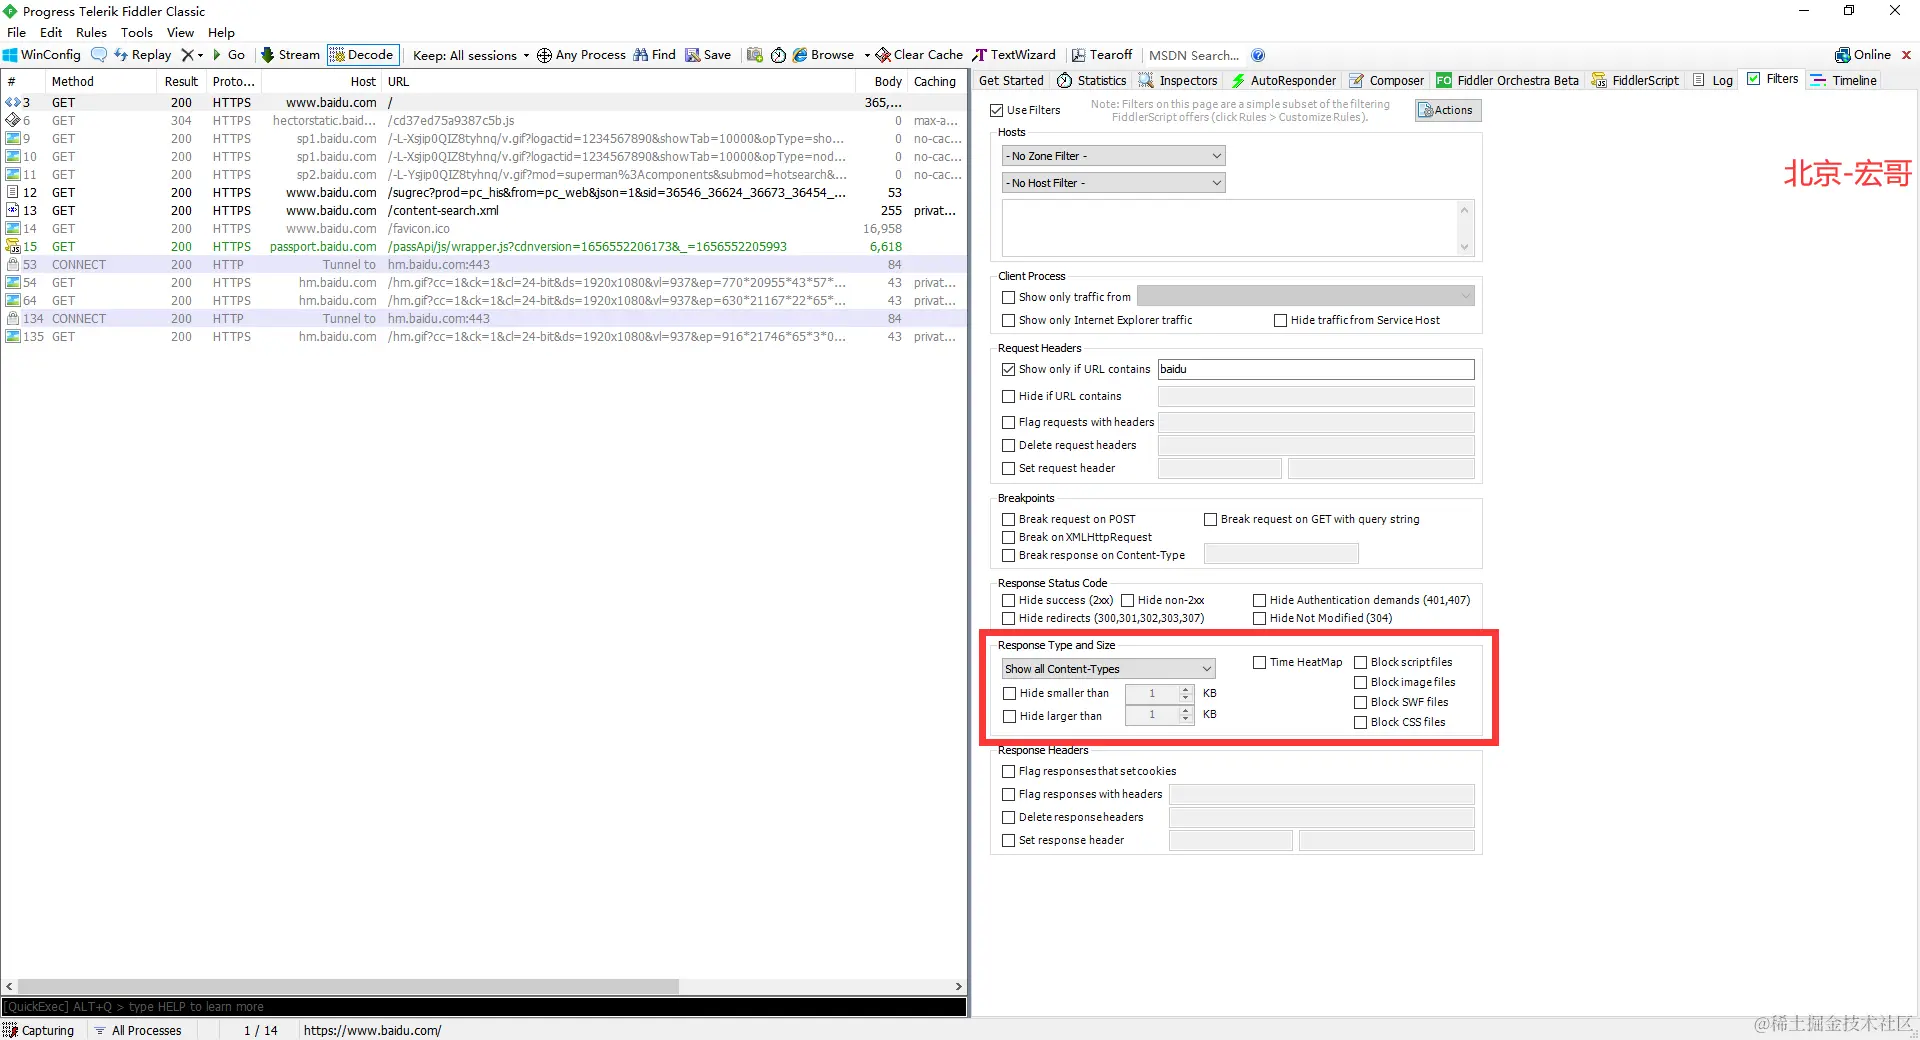The height and width of the screenshot is (1040, 1920).
Task: Click the comment speech bubble icon
Action: point(99,55)
